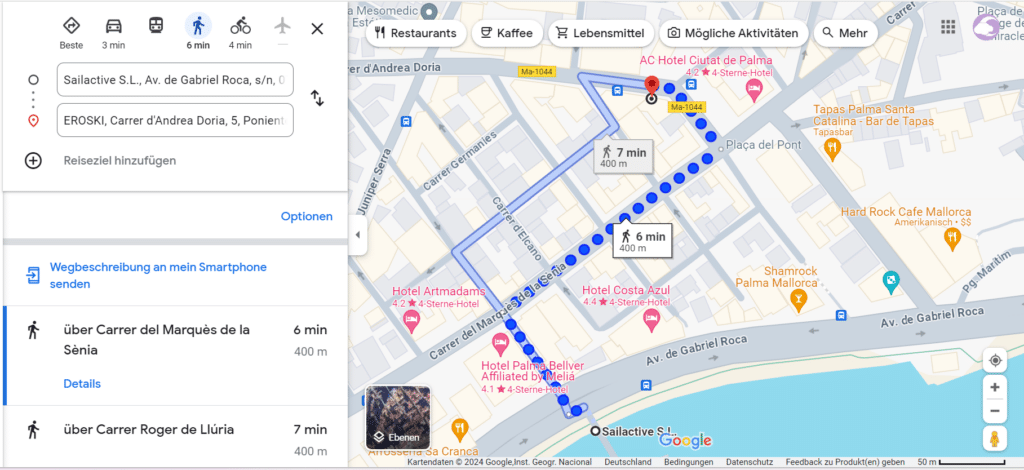Screen dimensions: 1024x470
Task: Click the my-location target button on the map
Action: [995, 360]
